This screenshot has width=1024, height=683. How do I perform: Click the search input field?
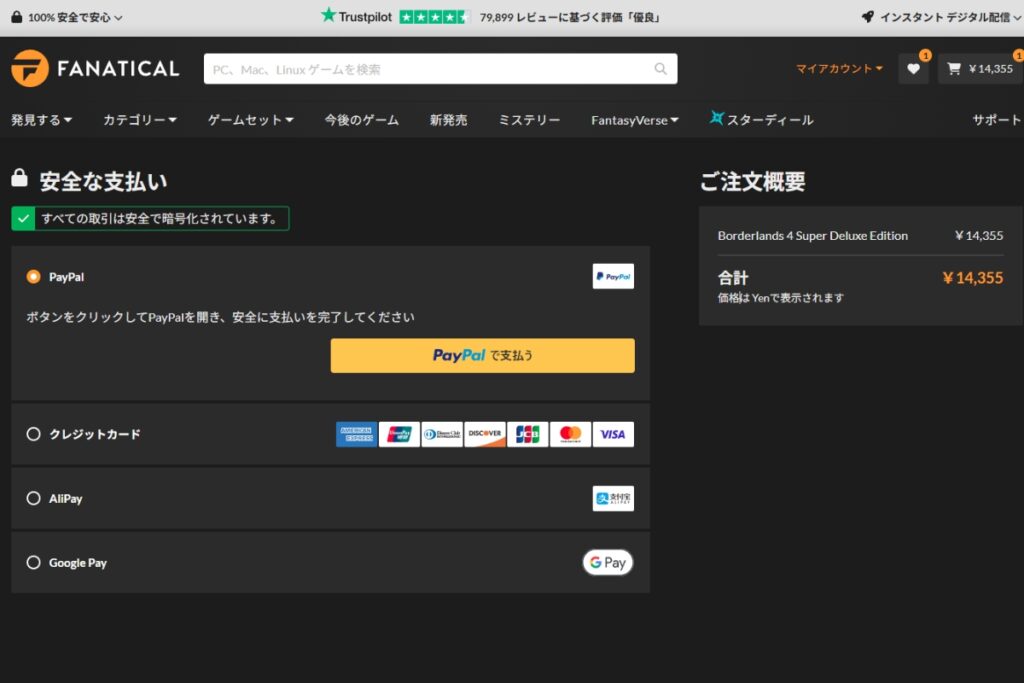pyautogui.click(x=440, y=69)
